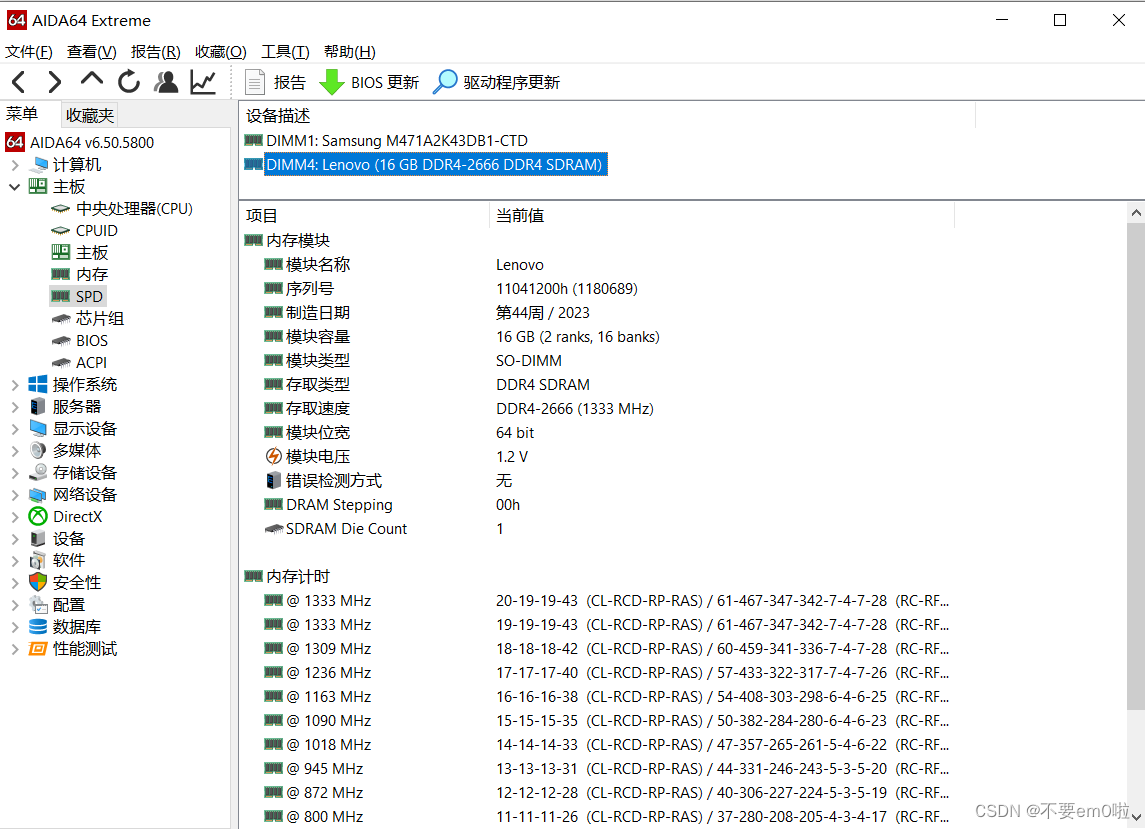The height and width of the screenshot is (829, 1145).
Task: Open the graph chart icon in the toolbar
Action: [x=203, y=82]
